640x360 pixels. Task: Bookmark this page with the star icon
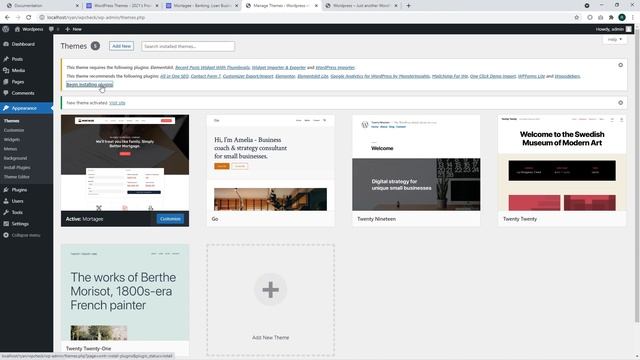coord(577,18)
